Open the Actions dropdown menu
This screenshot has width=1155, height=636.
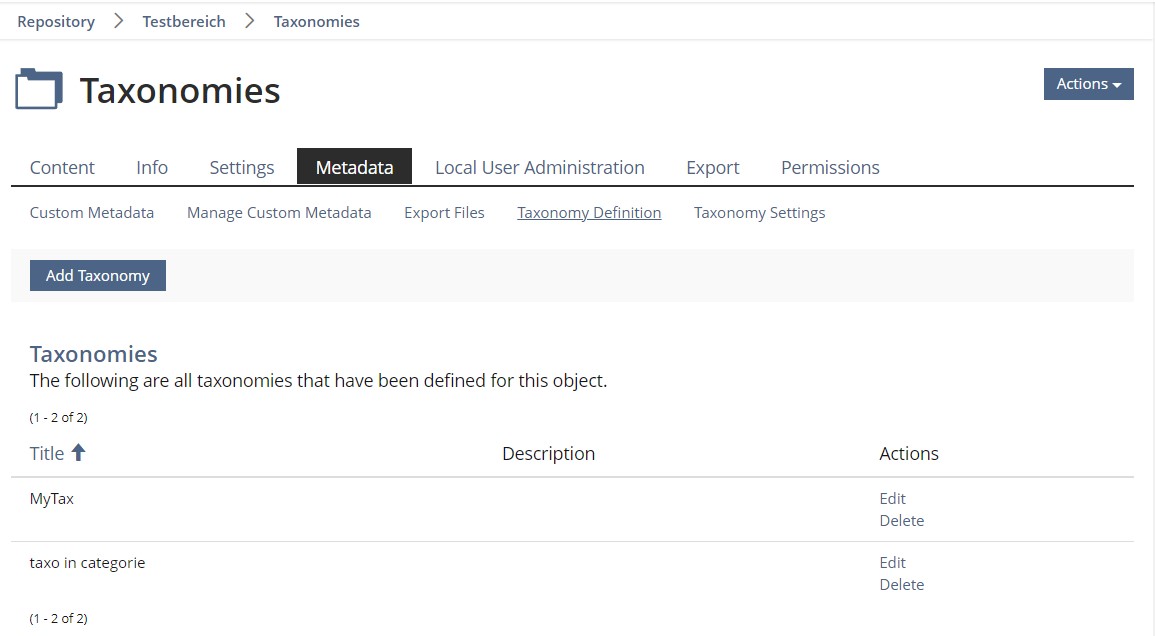[x=1088, y=84]
